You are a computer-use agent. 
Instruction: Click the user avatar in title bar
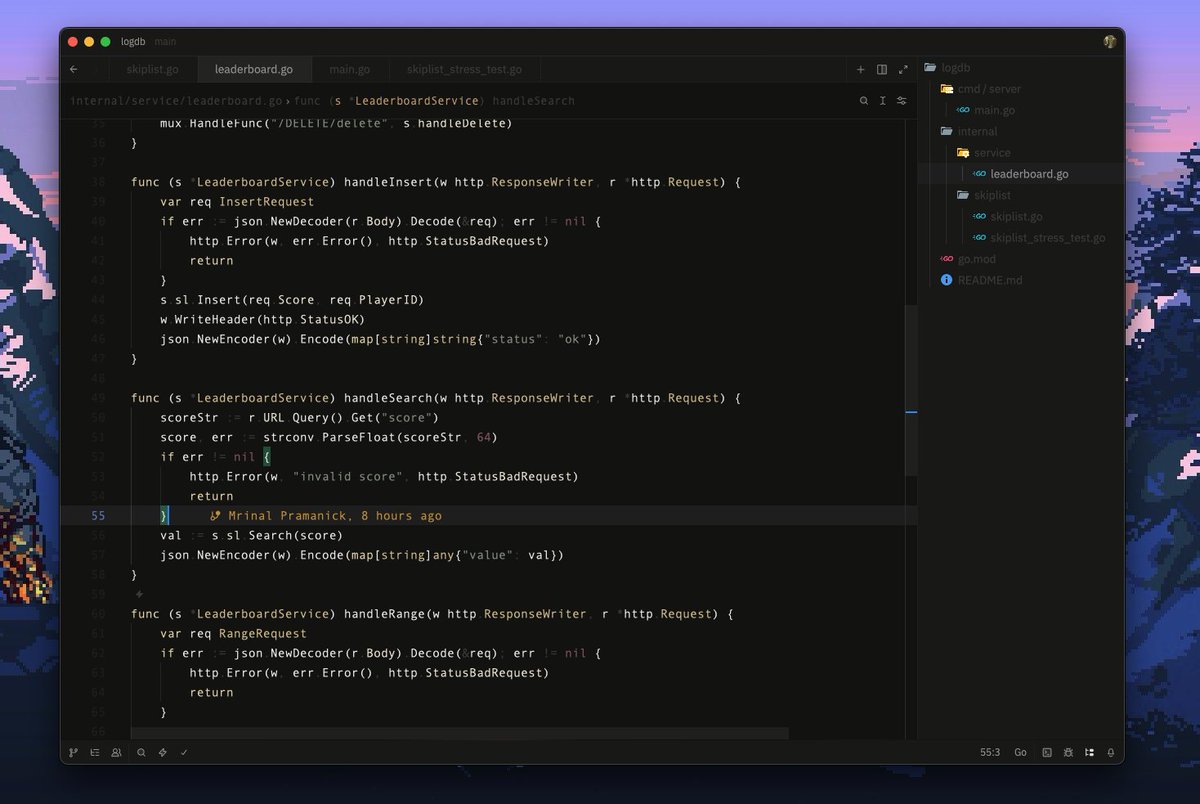(1110, 41)
